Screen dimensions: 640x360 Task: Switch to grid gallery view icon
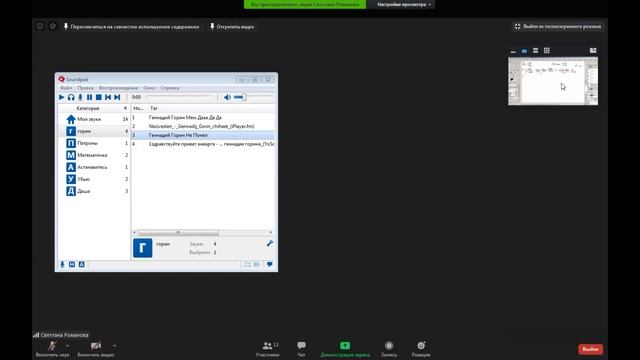pos(547,51)
